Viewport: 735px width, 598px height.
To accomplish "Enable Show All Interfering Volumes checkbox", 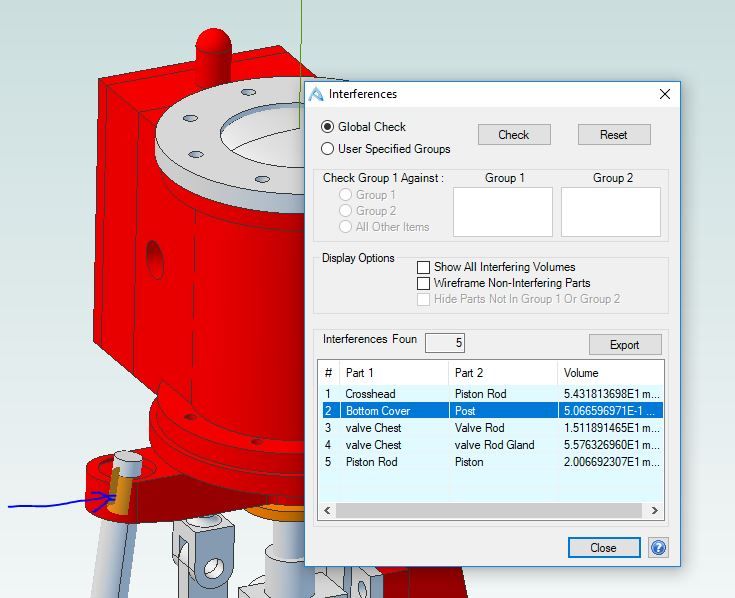I will (x=423, y=267).
